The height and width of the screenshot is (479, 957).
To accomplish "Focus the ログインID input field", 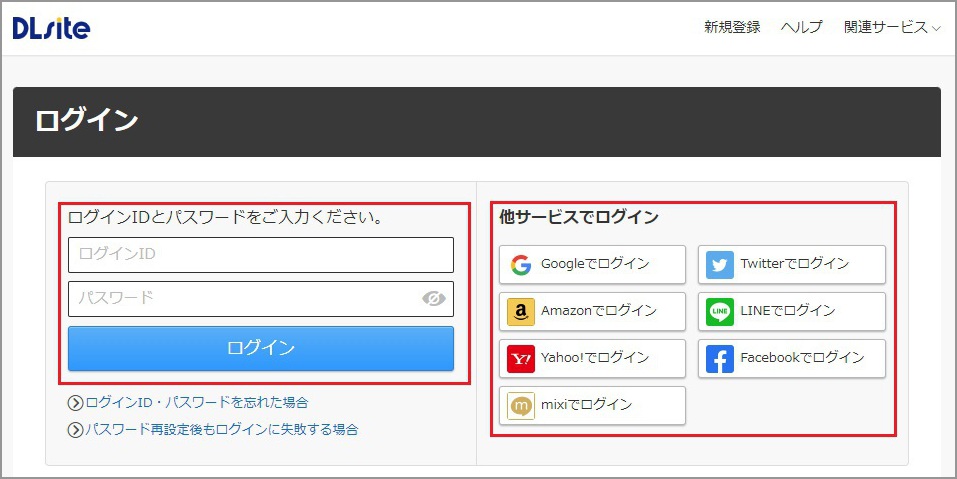I will click(x=261, y=254).
